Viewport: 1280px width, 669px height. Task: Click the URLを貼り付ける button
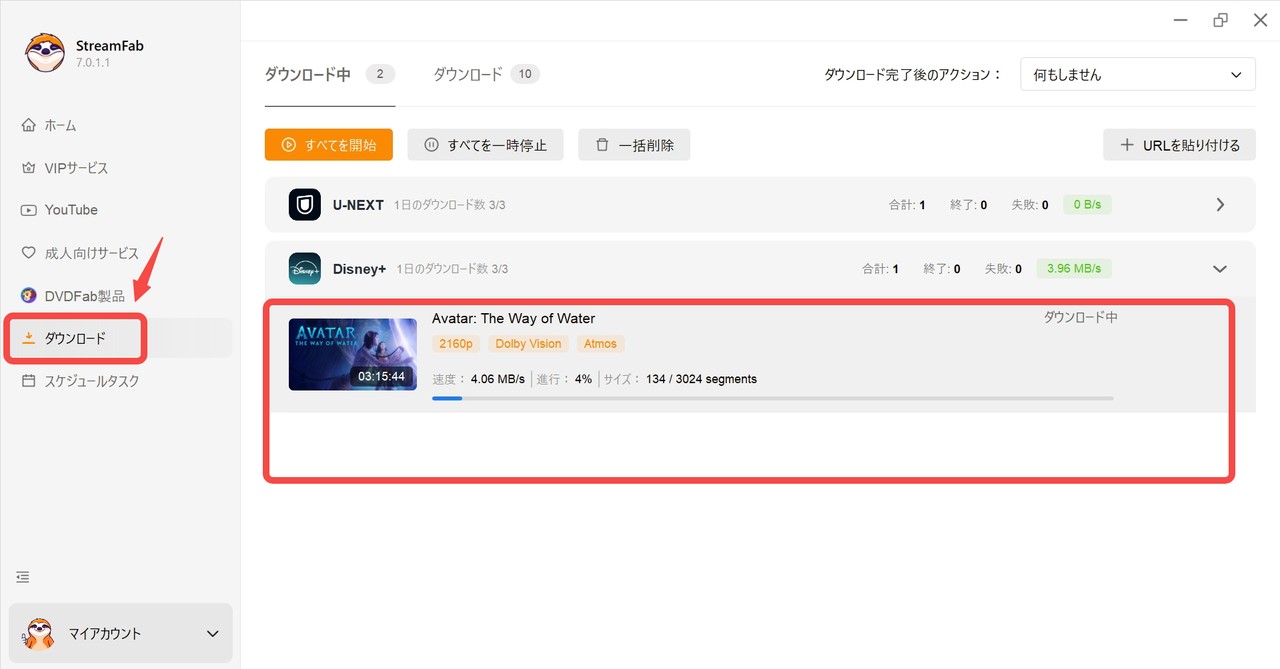click(1179, 145)
